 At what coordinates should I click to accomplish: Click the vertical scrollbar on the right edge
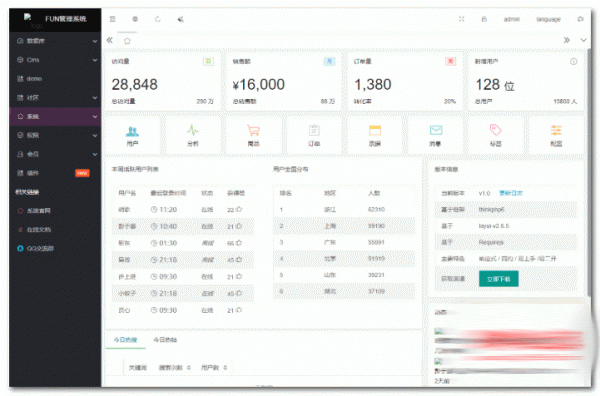pos(589,172)
